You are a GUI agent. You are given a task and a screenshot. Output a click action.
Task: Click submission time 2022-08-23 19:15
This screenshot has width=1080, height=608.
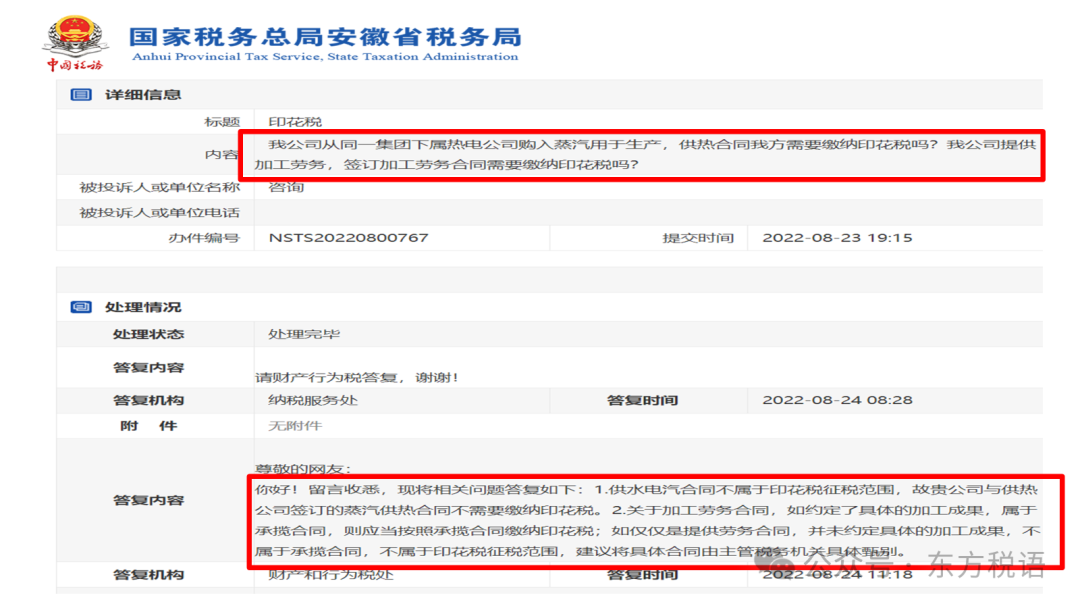click(x=837, y=238)
